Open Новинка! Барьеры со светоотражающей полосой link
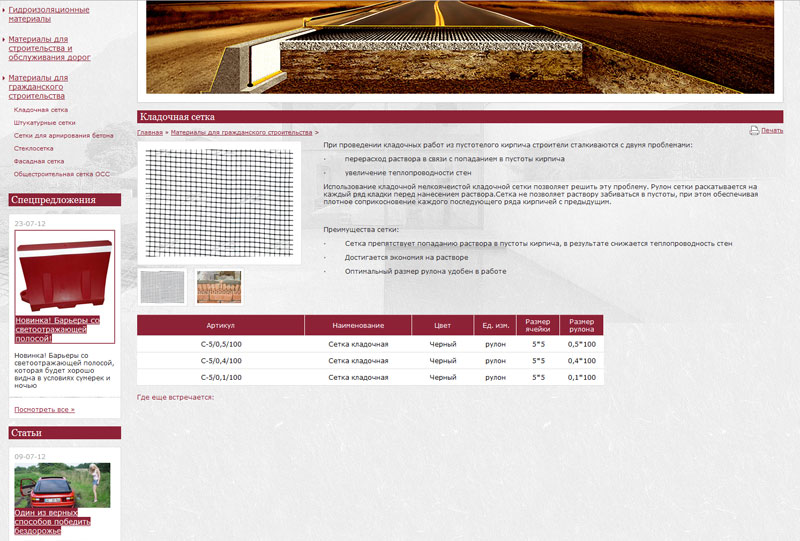This screenshot has height=541, width=800. coord(58,329)
